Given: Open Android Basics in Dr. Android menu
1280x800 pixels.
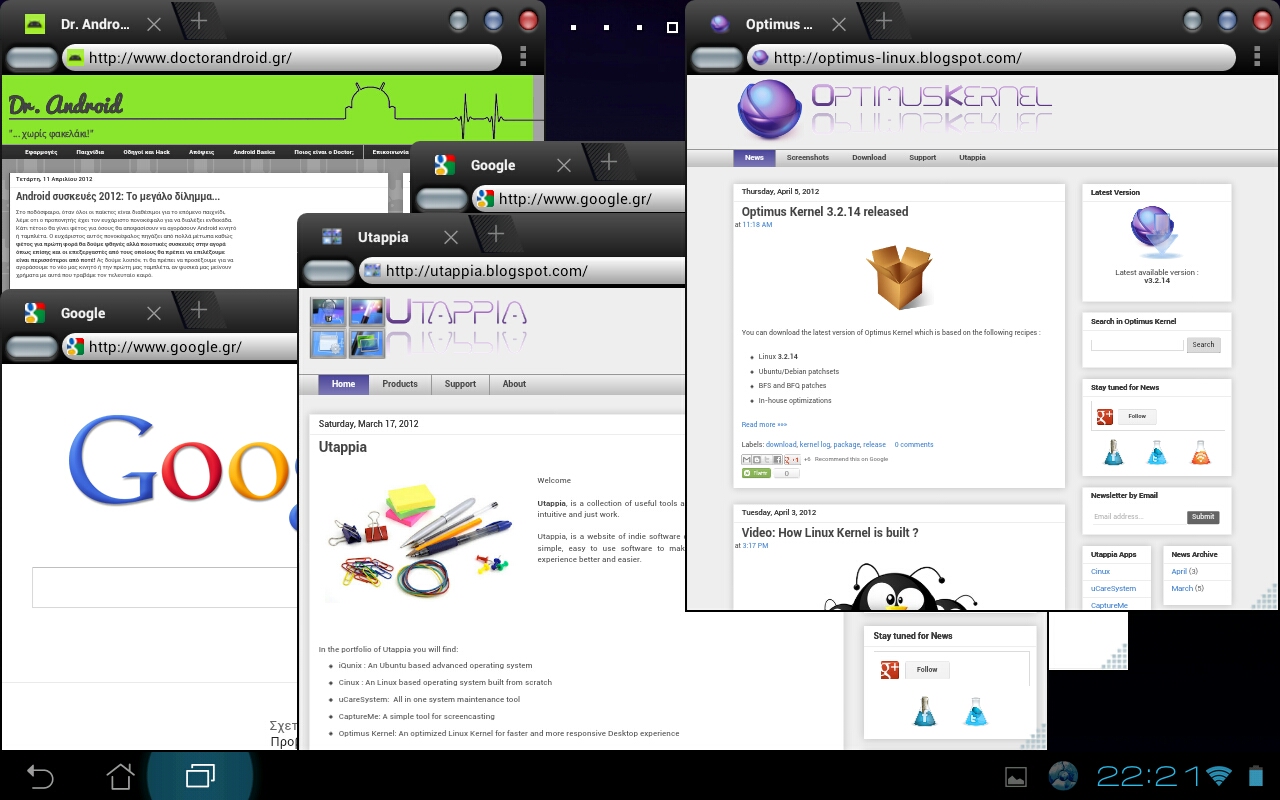Looking at the screenshot, I should [254, 152].
